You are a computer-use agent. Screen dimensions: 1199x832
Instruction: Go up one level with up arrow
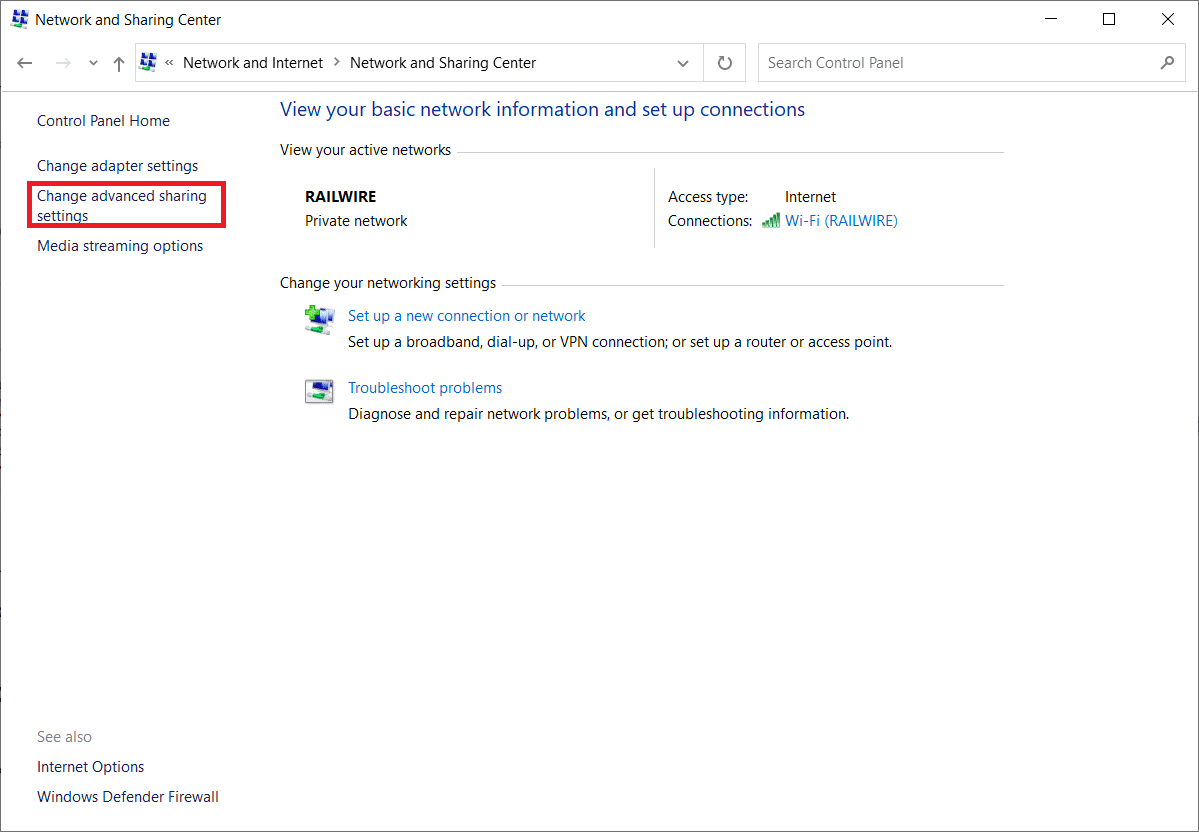119,63
